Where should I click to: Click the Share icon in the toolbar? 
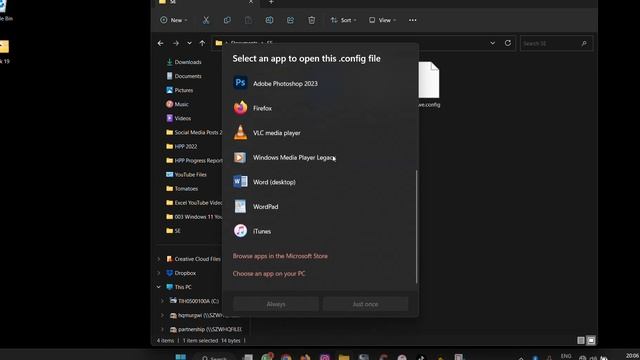click(x=290, y=20)
